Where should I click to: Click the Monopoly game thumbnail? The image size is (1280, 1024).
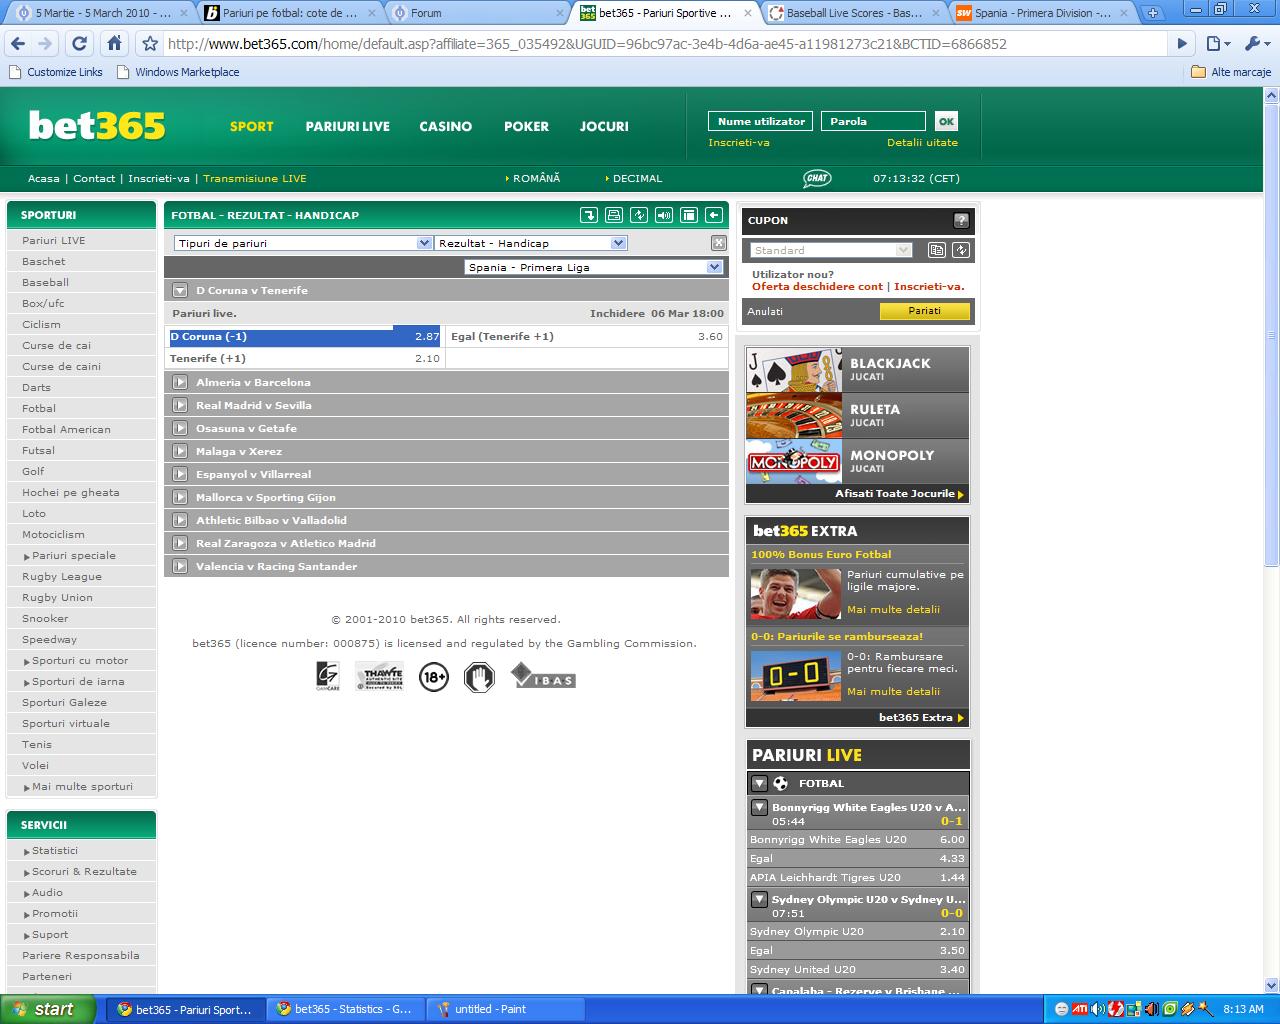tap(794, 461)
